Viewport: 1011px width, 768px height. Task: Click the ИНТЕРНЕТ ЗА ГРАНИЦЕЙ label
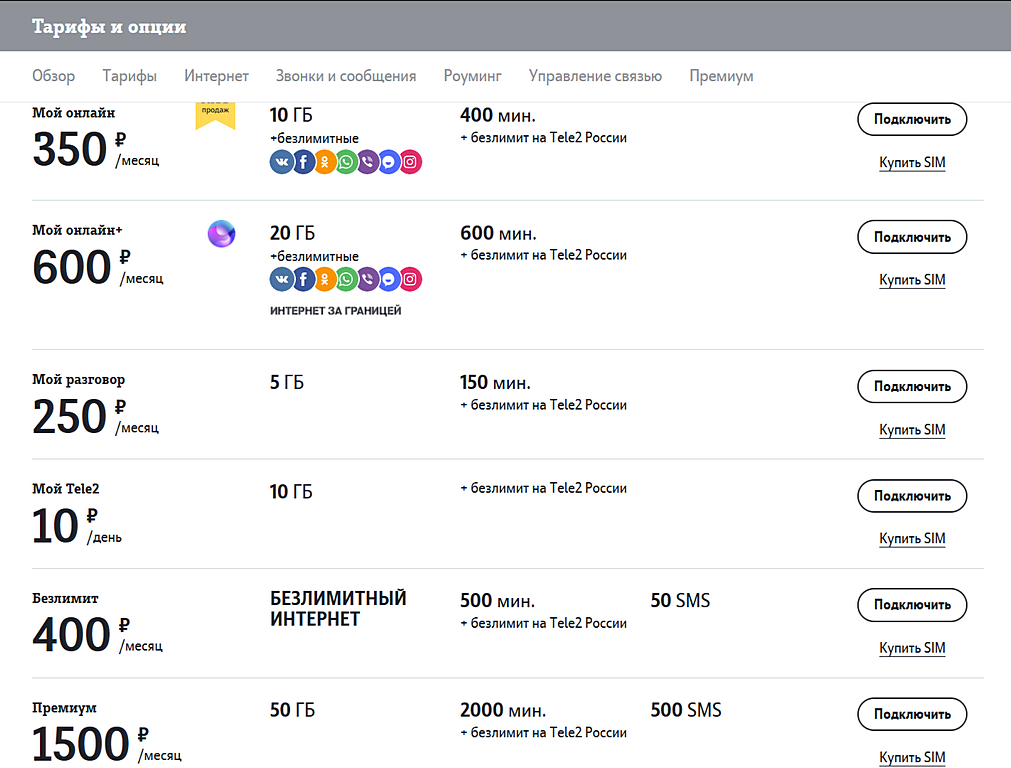335,311
